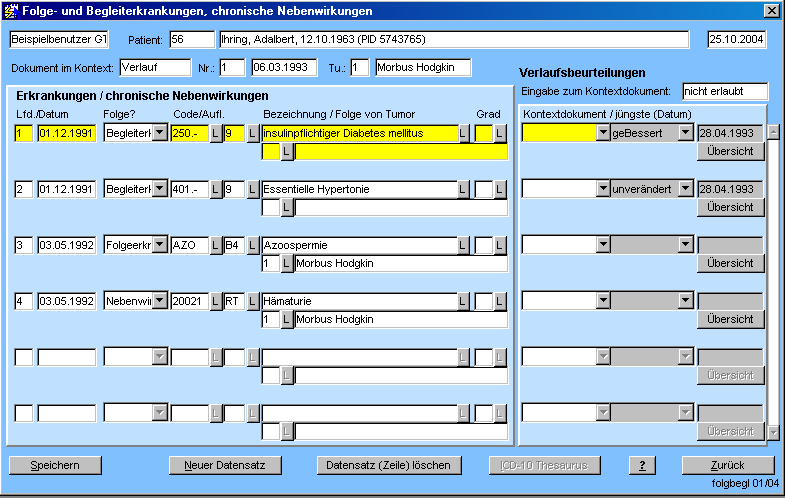The image size is (785, 498).
Task: Close the Folge- und Begleiterkrankungen window
Action: [771, 11]
